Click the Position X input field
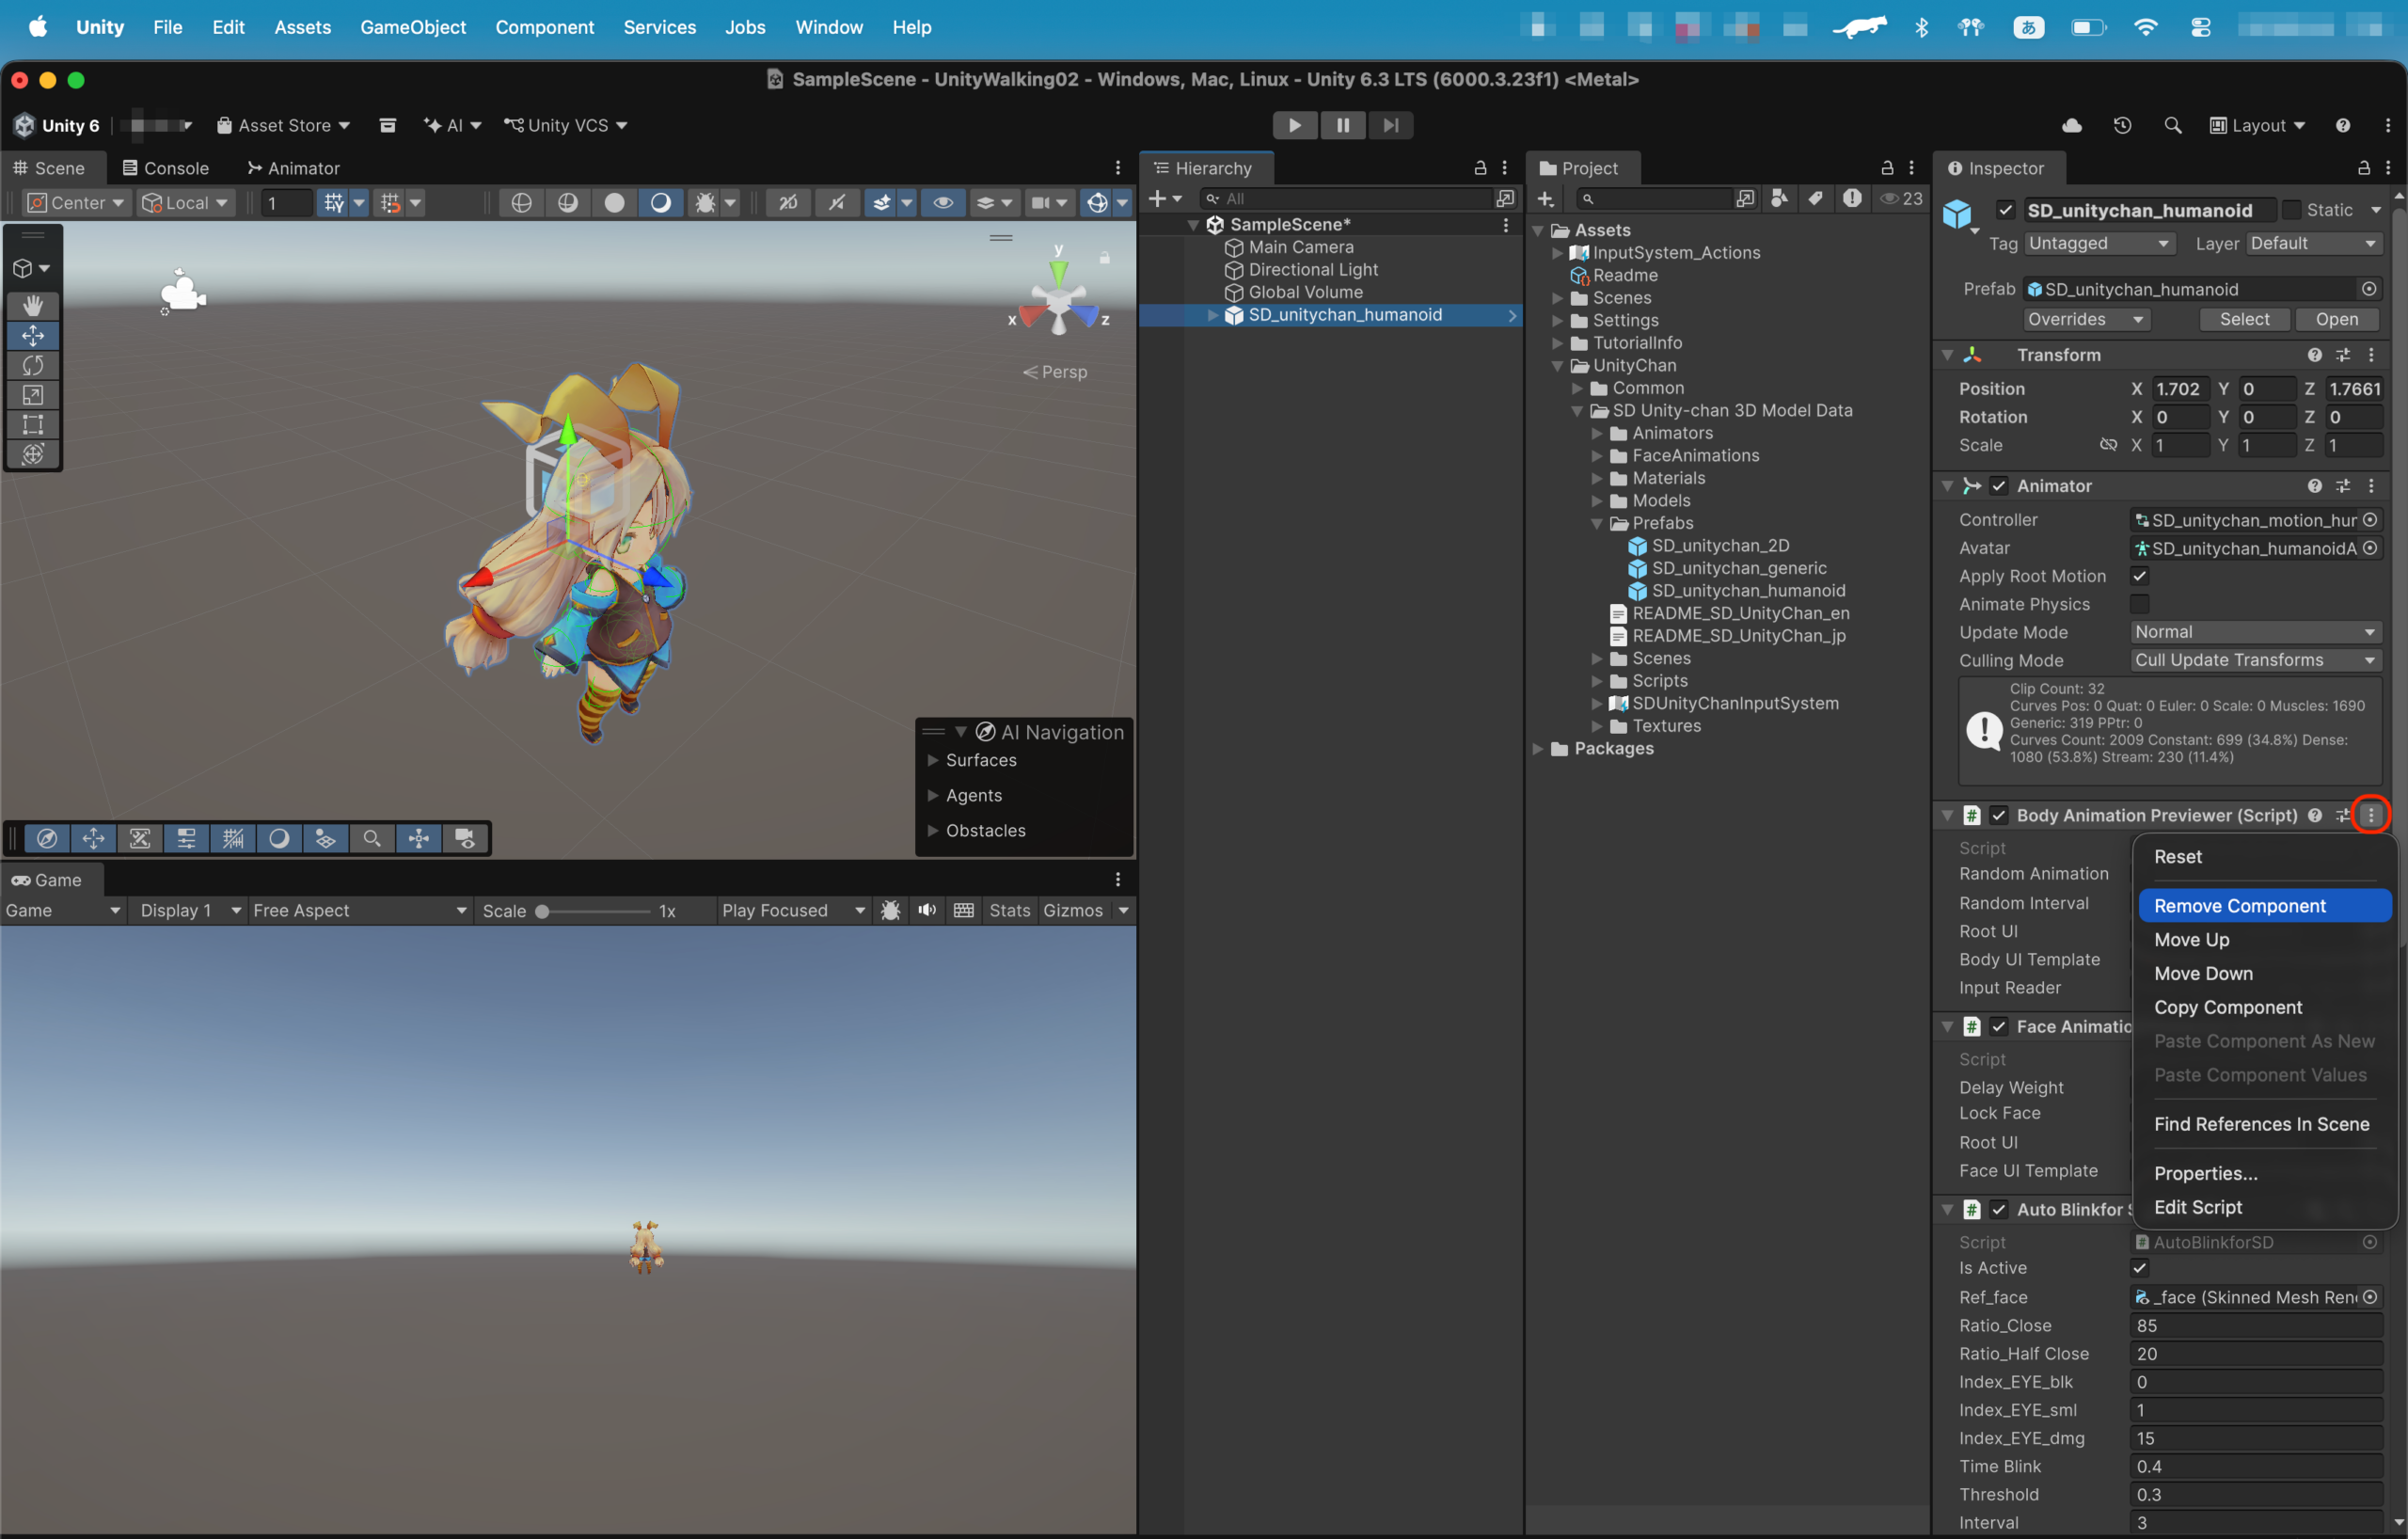2408x1539 pixels. (2180, 389)
